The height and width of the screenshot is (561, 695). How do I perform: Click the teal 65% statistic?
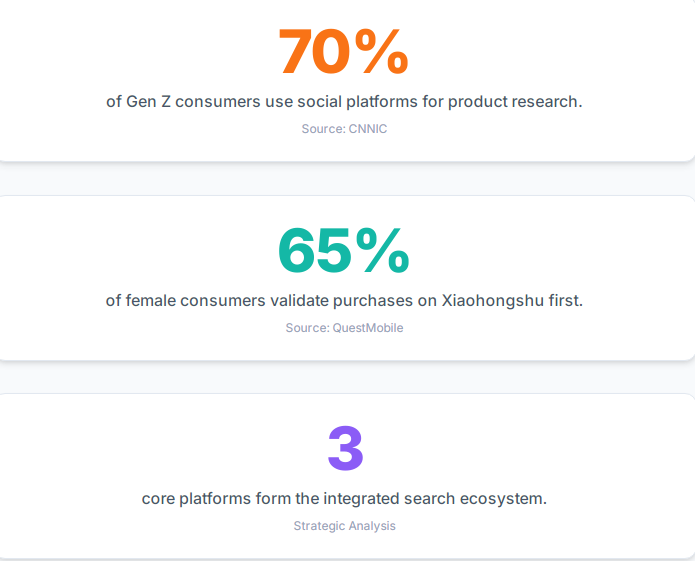point(343,251)
